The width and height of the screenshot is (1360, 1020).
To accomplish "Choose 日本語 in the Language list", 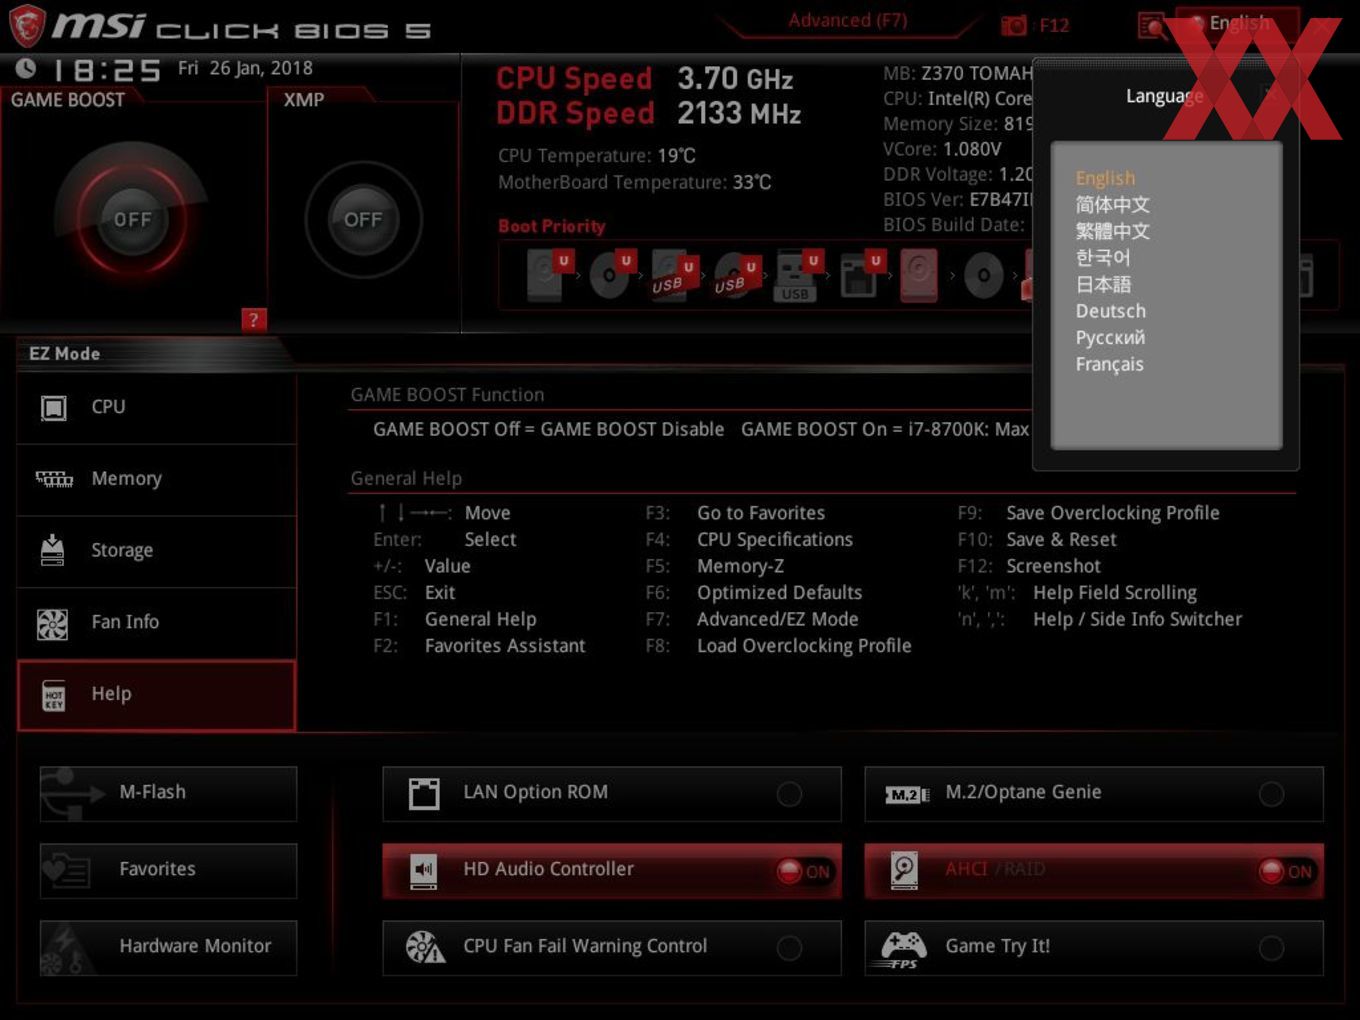I will pyautogui.click(x=1103, y=285).
